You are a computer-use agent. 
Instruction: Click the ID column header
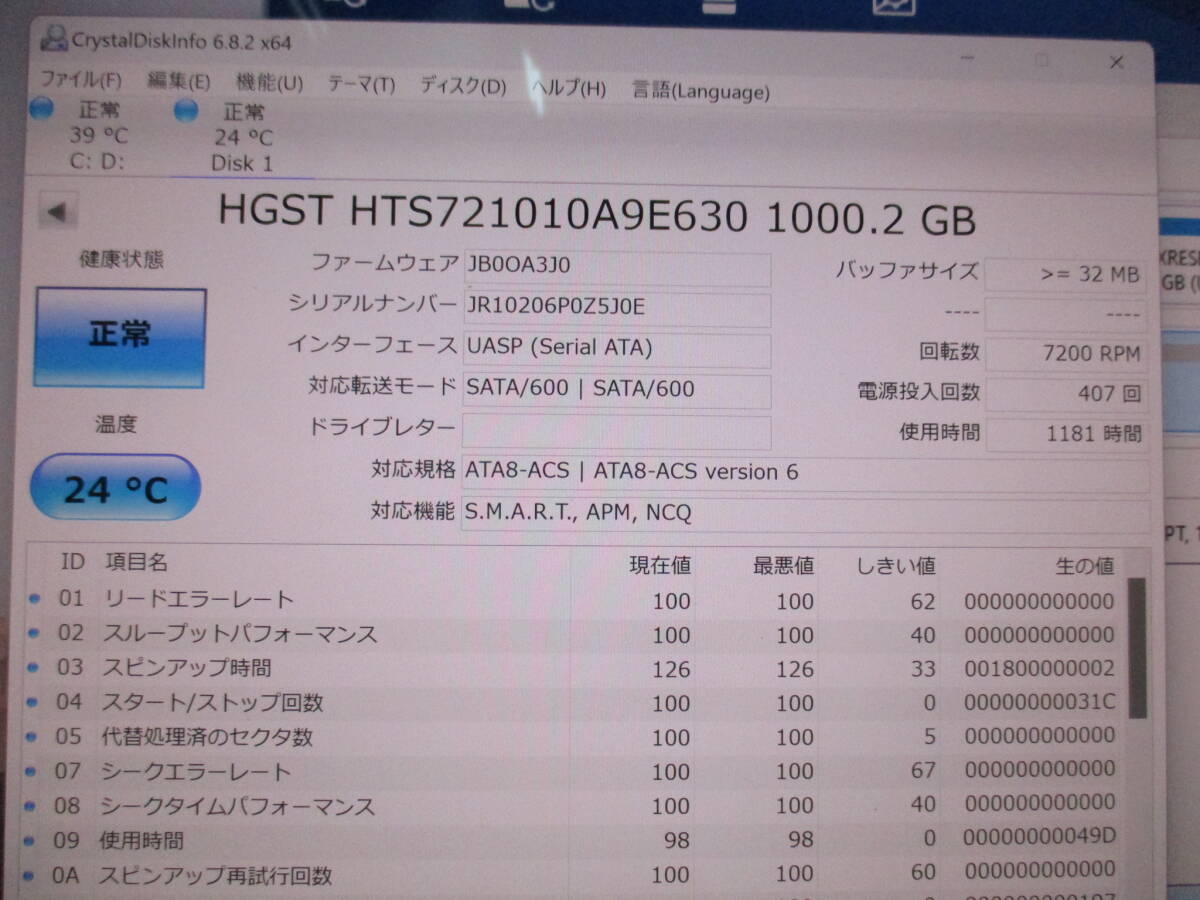tap(73, 562)
